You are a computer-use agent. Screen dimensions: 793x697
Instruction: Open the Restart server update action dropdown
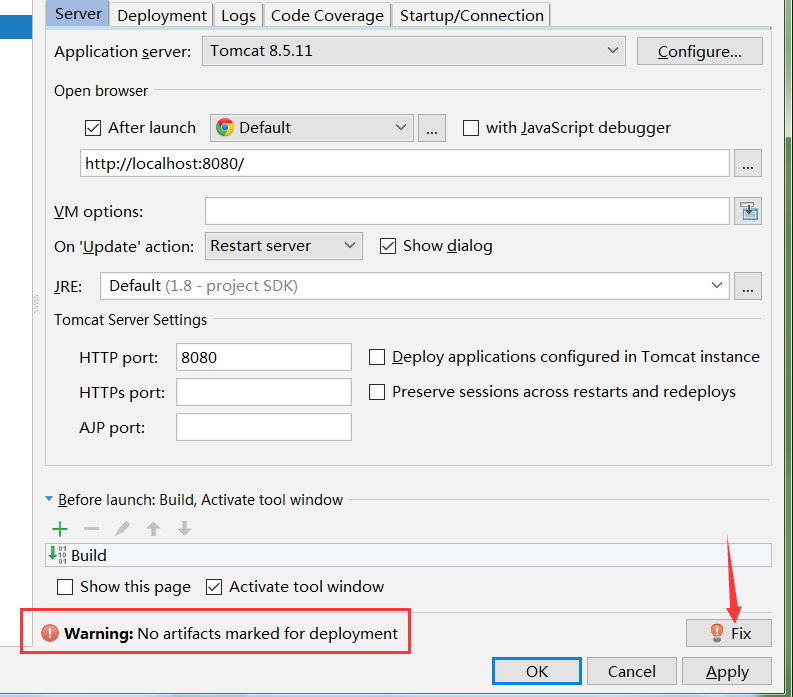(x=284, y=246)
